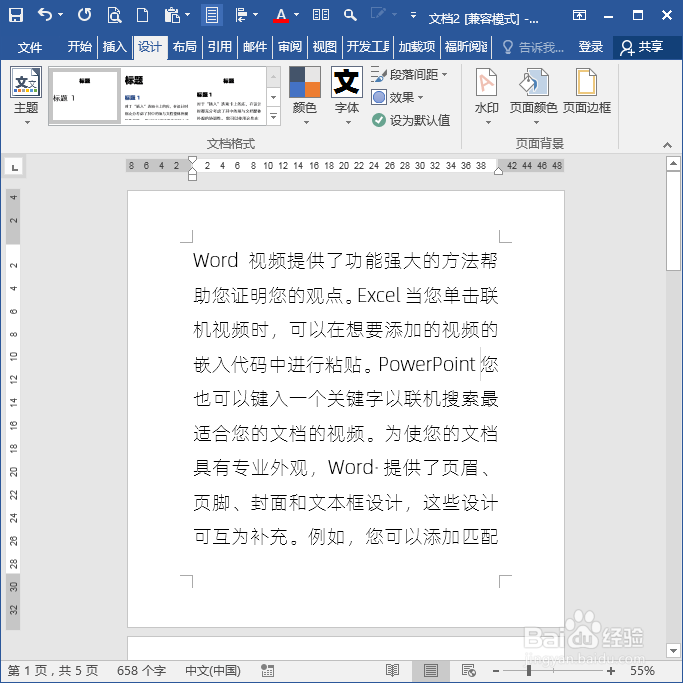
Task: Click the 登录 sign-in link
Action: (591, 47)
